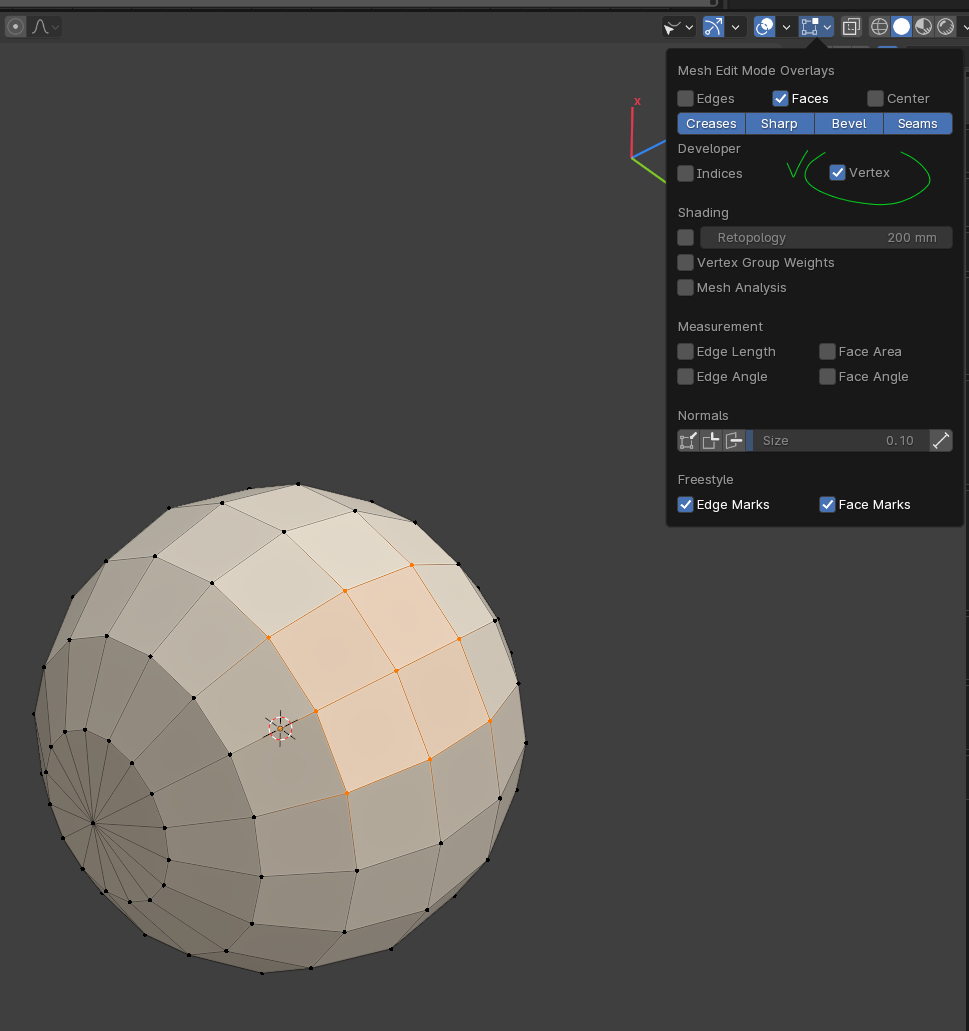Show split normals icon
This screenshot has width=969, height=1031.
coord(711,441)
